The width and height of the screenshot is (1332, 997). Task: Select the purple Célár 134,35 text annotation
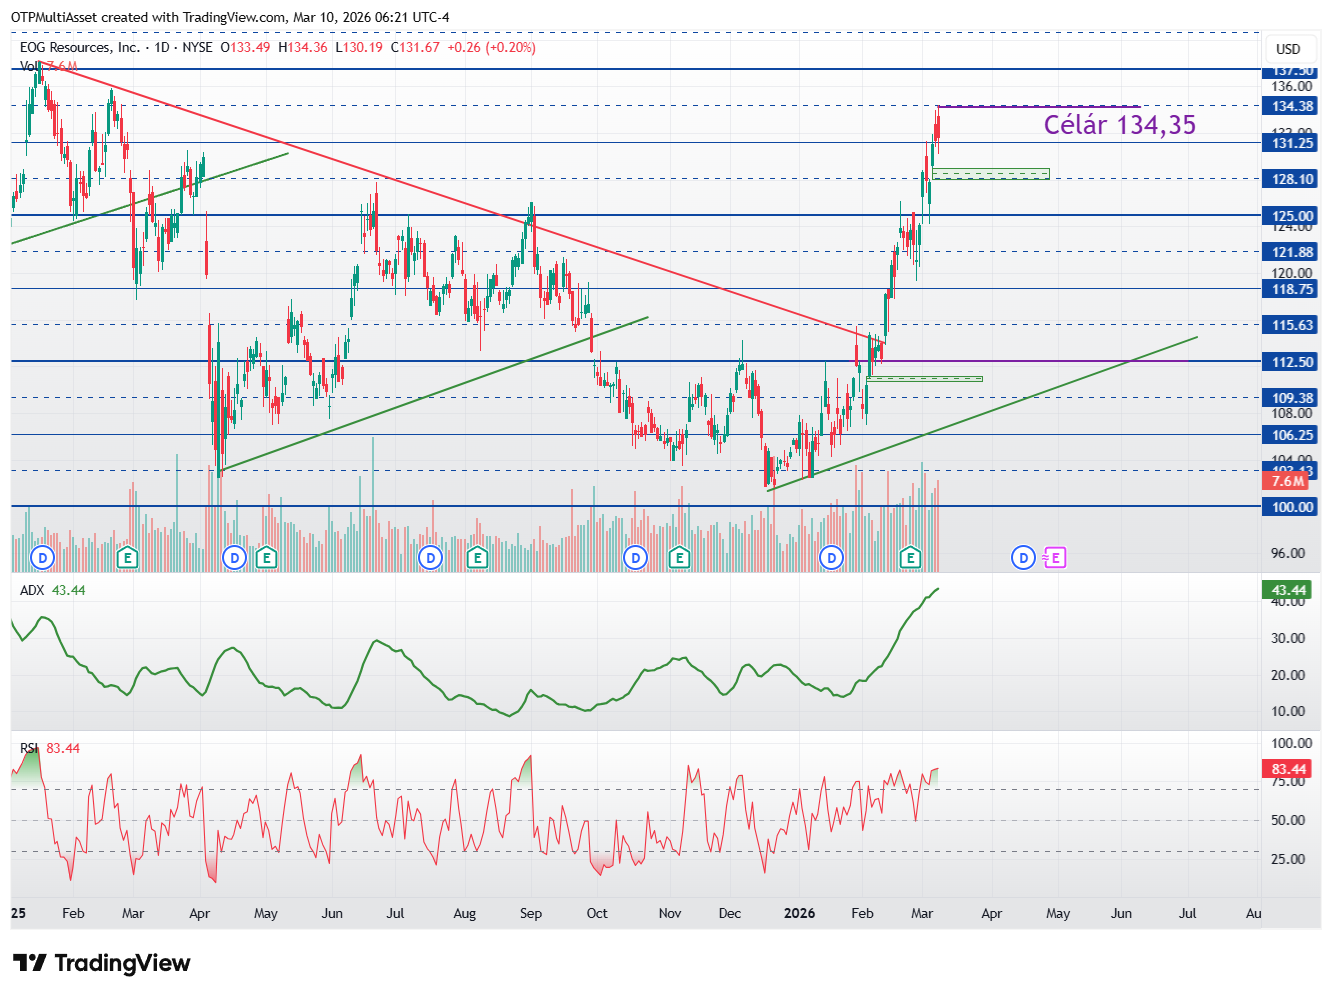[x=1119, y=125]
